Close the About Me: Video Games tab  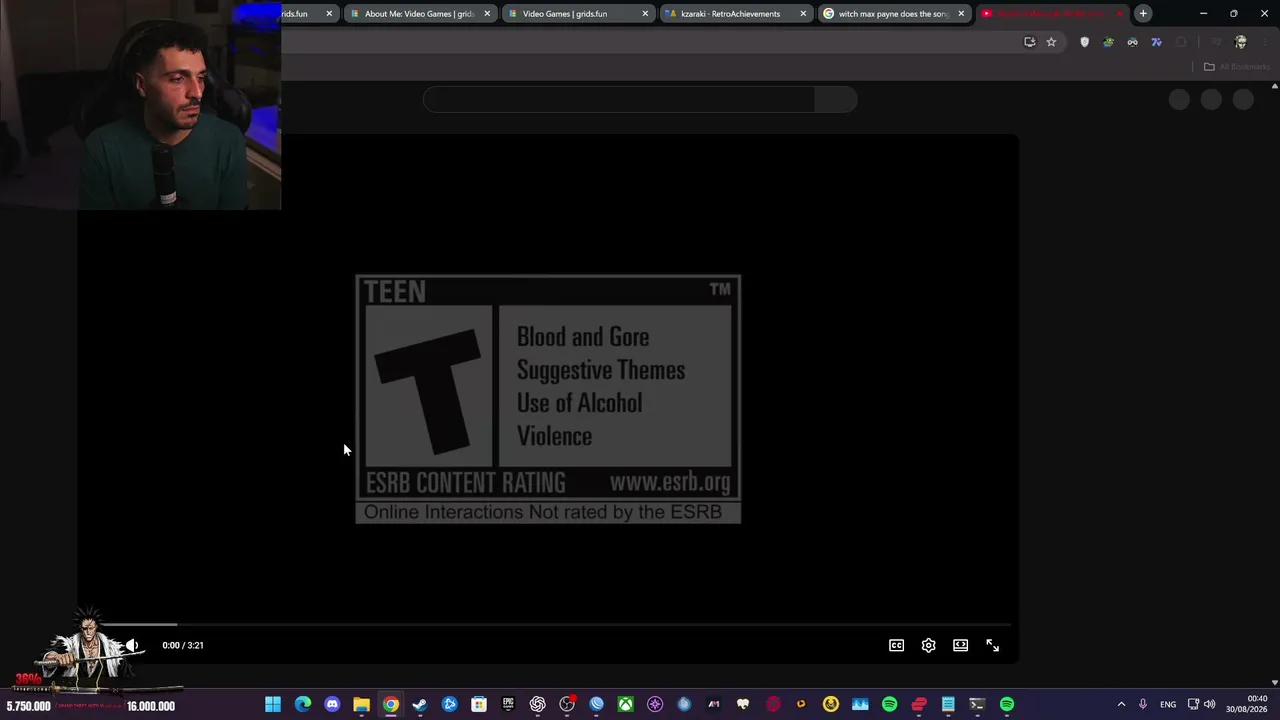(487, 14)
